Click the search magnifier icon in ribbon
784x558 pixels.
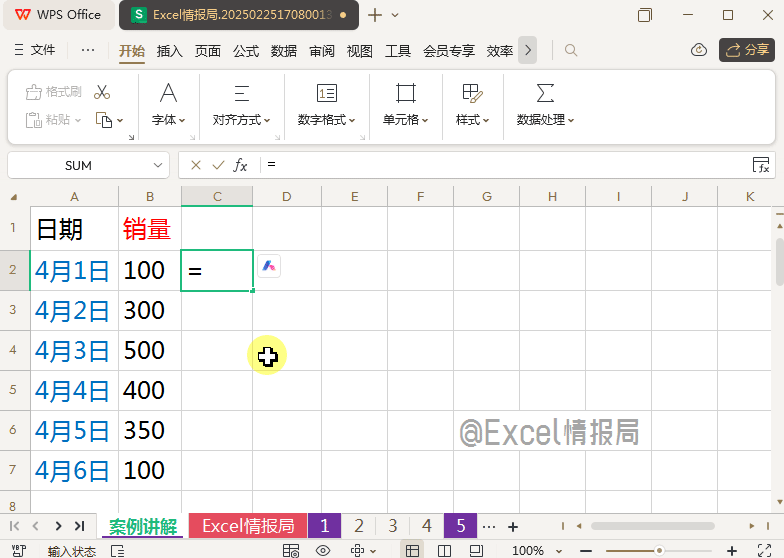click(x=571, y=50)
